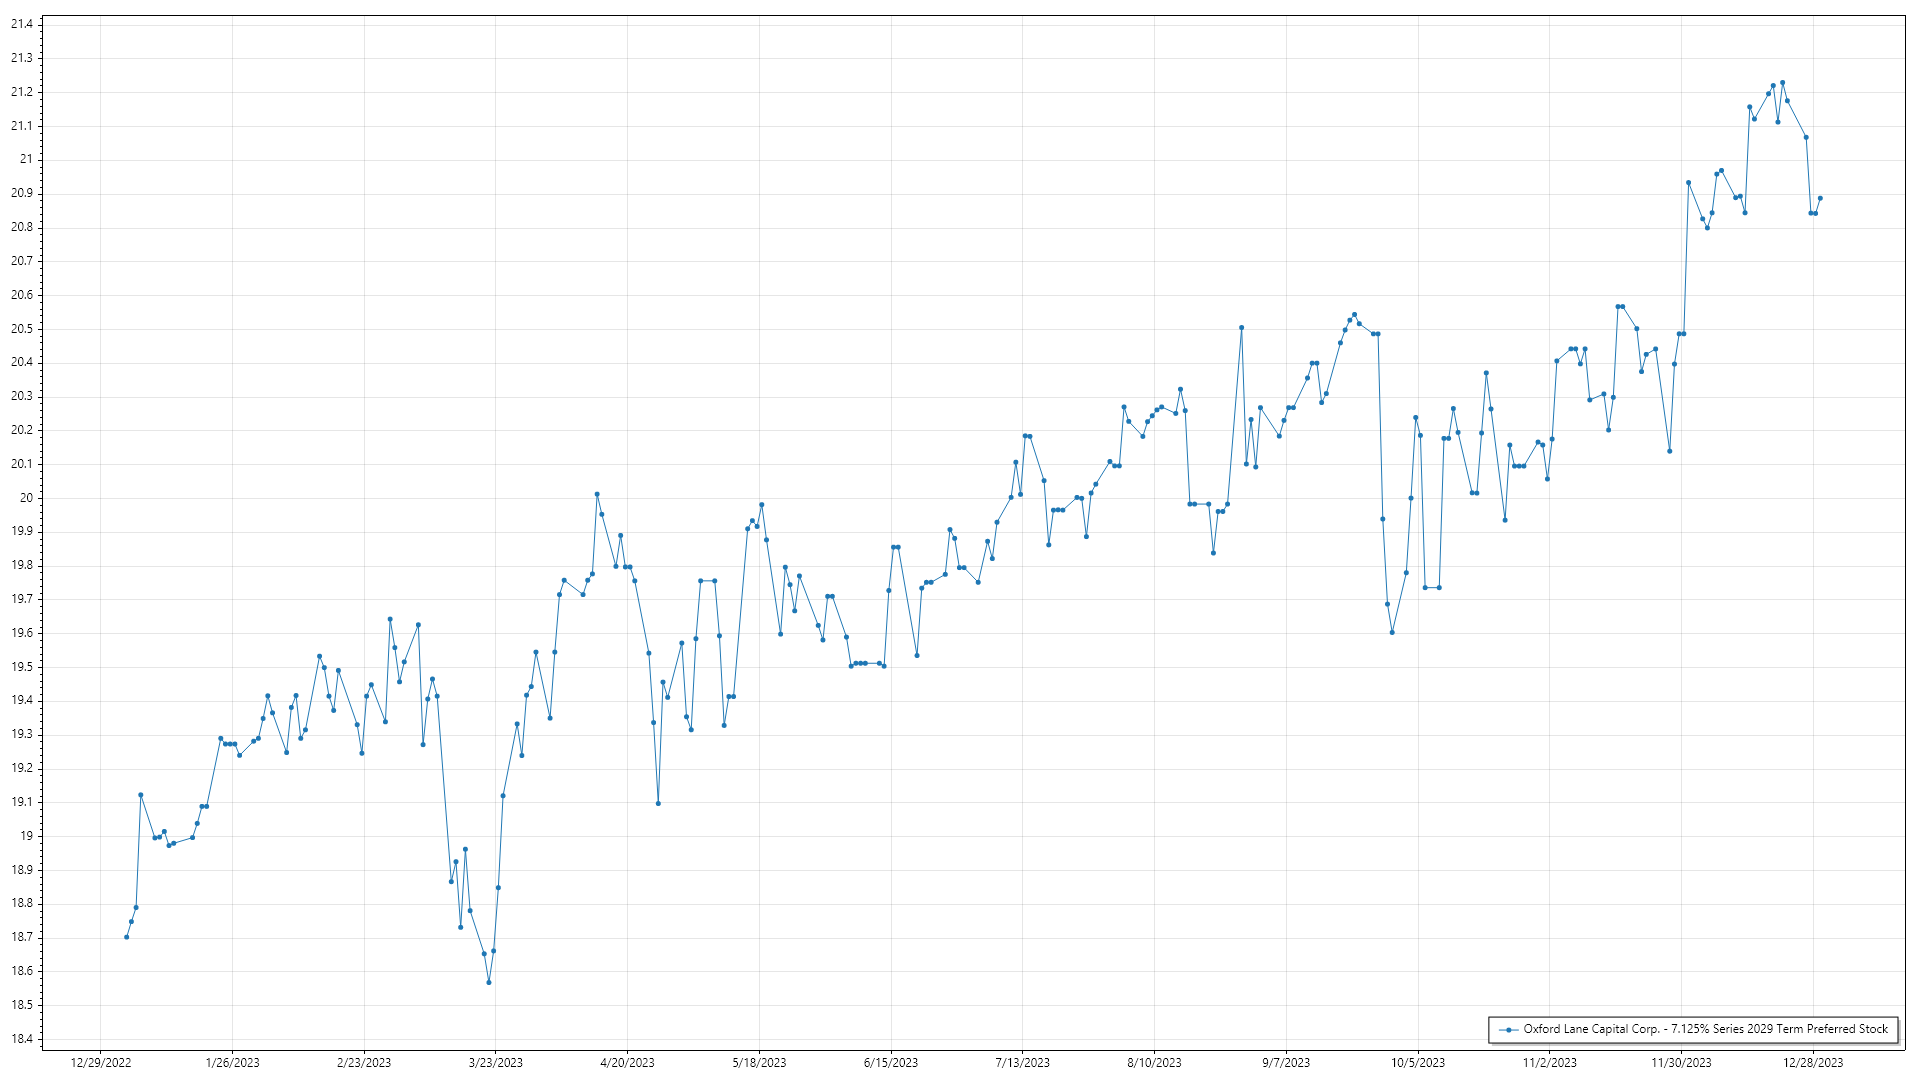Click the first data point at 18.7
The height and width of the screenshot is (1080, 1920).
[x=126, y=937]
